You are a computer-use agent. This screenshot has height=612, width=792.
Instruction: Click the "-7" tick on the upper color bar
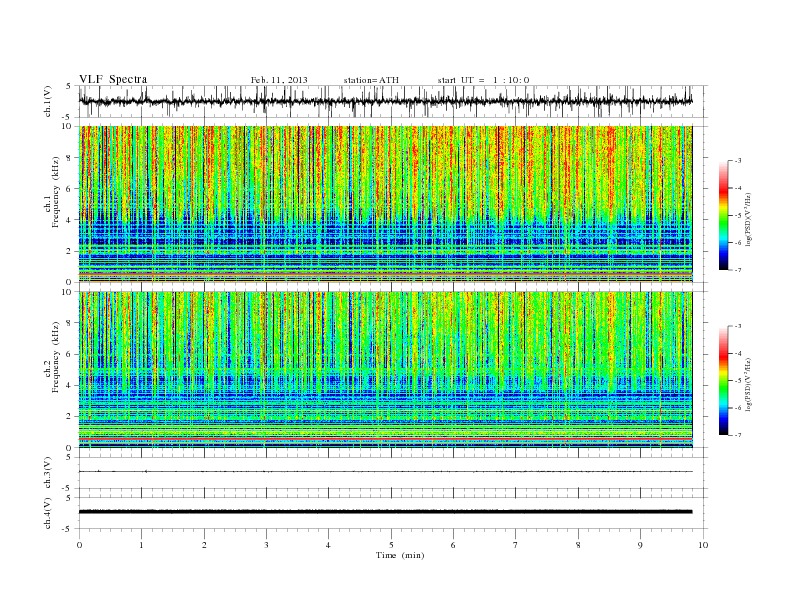[737, 270]
